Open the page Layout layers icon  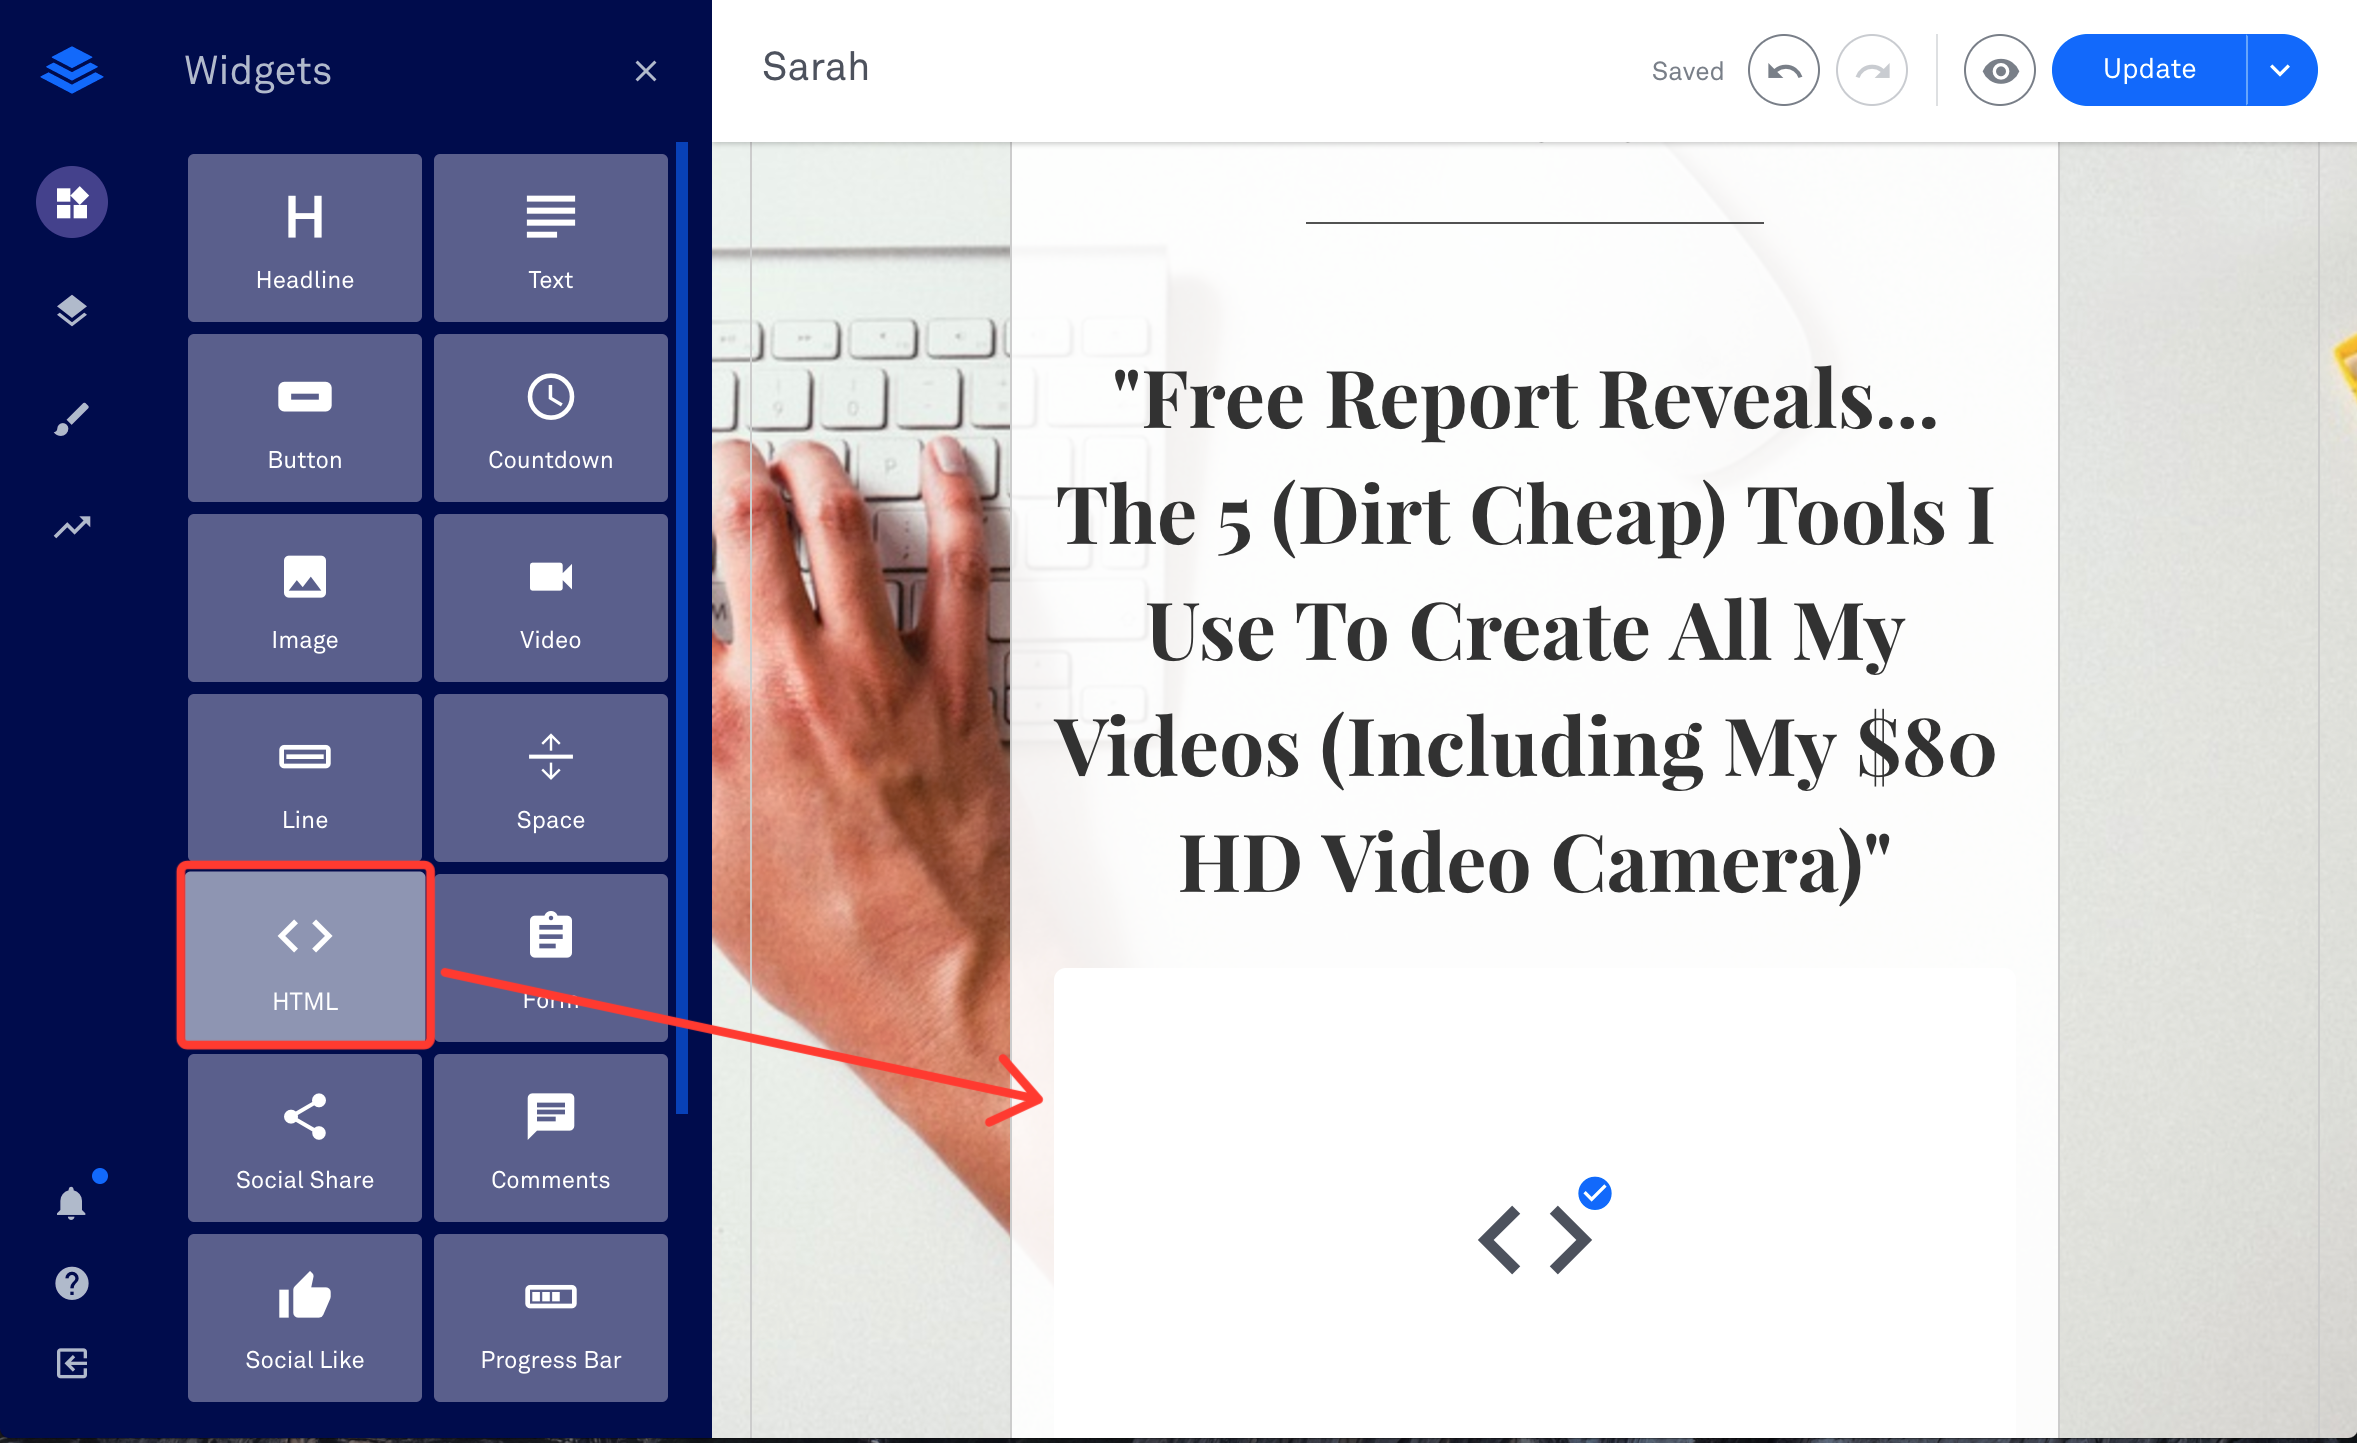pyautogui.click(x=72, y=311)
